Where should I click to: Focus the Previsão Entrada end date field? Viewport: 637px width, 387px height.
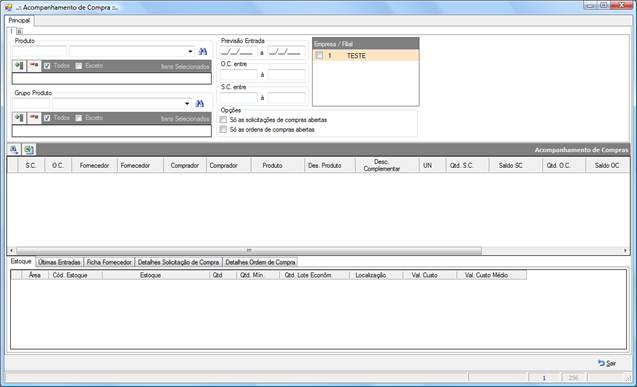[286, 52]
